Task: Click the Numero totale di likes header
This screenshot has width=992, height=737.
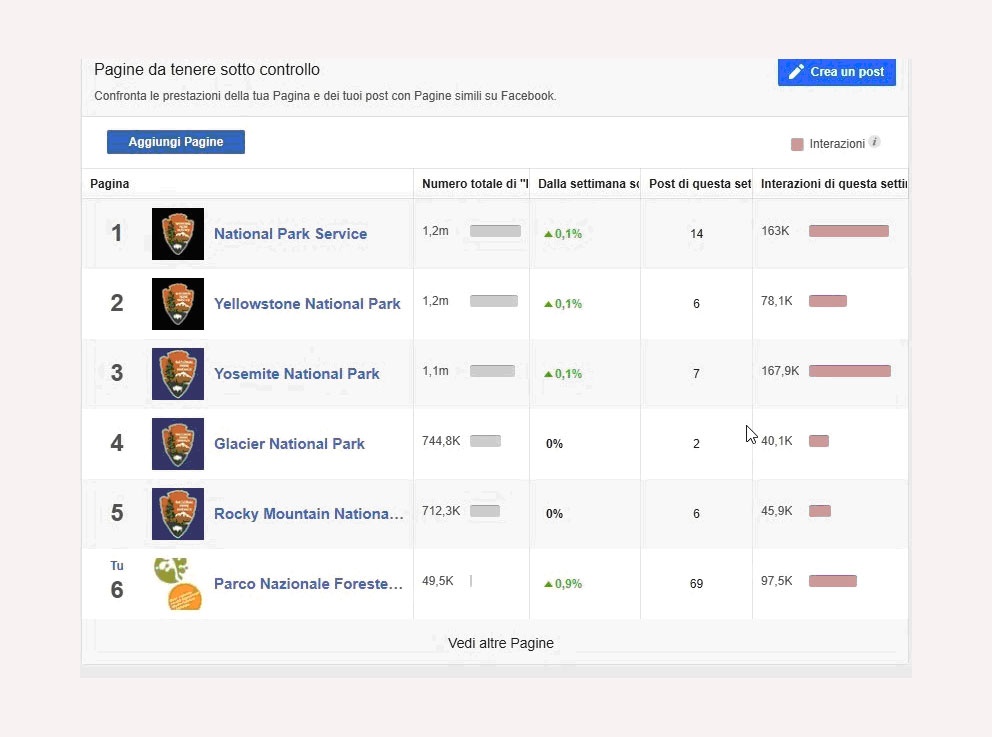Action: click(475, 184)
